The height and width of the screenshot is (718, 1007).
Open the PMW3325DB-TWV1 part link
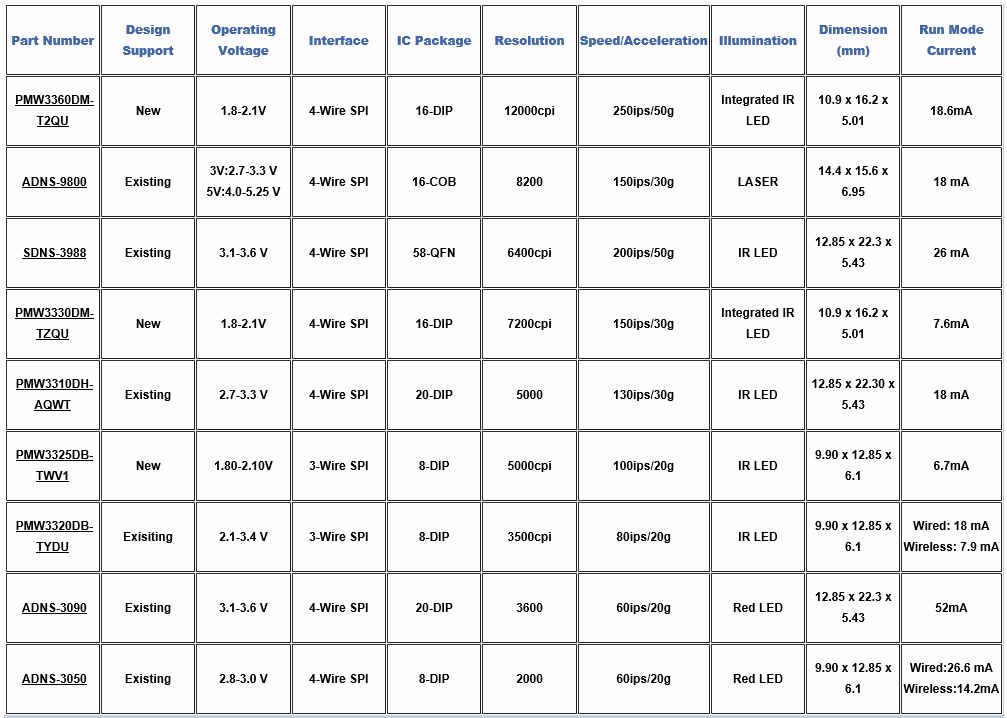54,465
